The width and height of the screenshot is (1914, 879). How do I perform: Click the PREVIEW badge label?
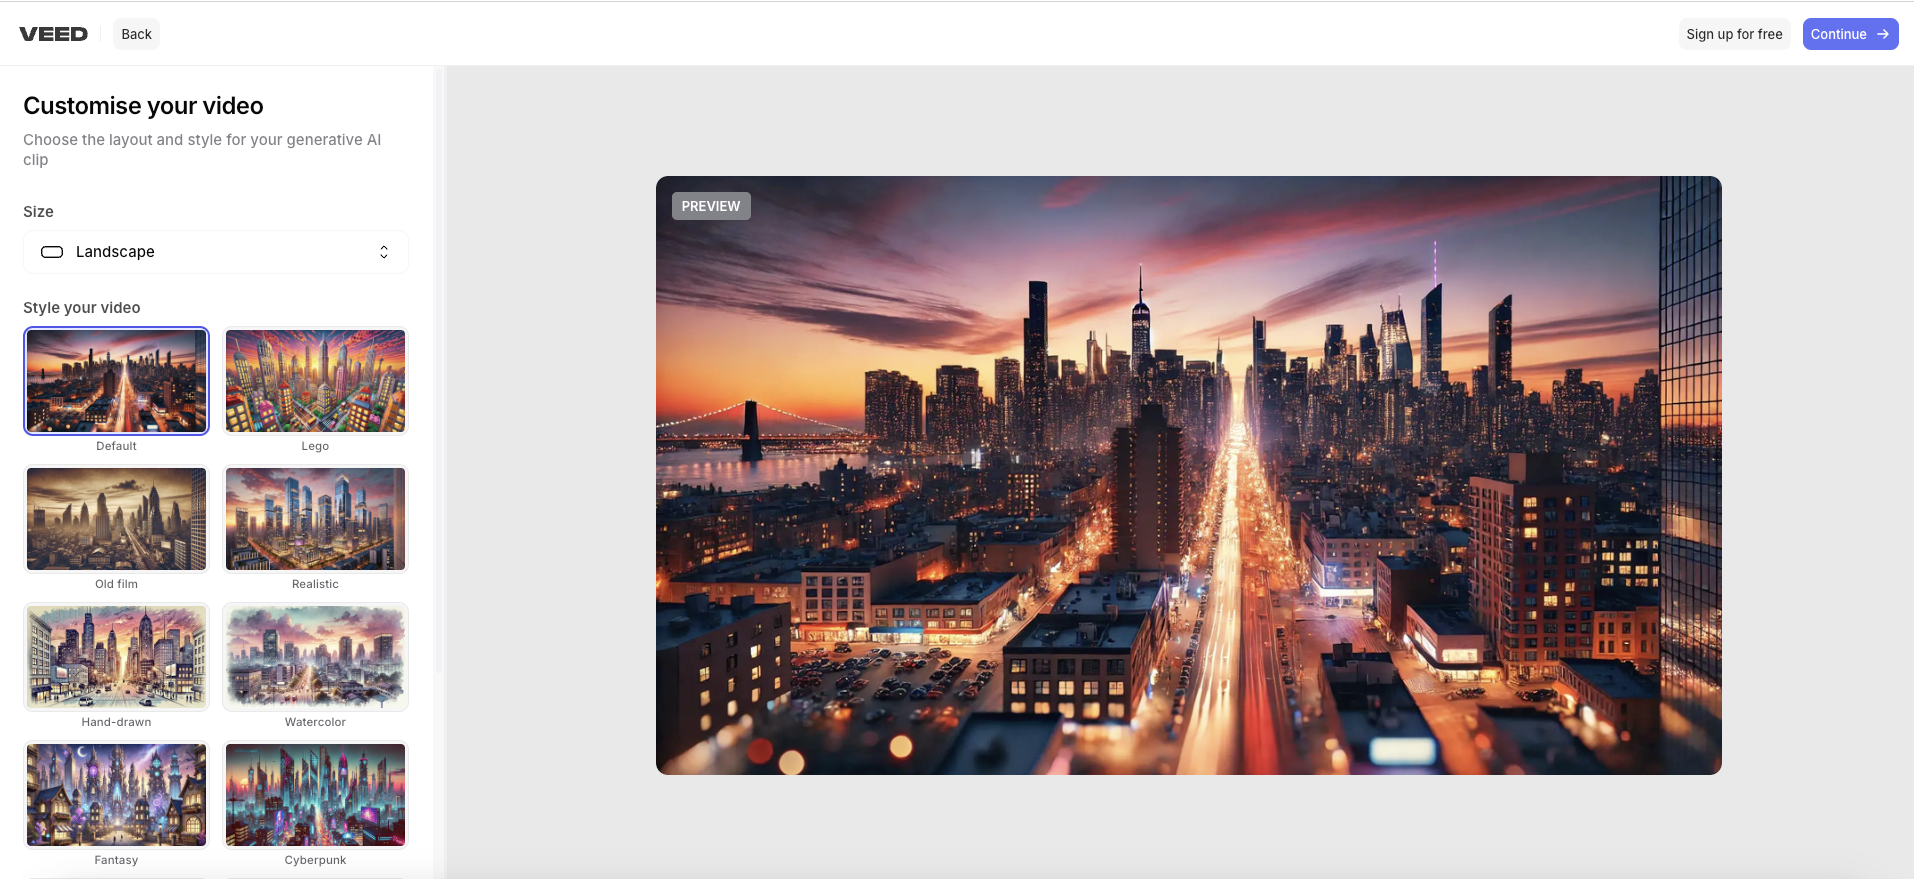(711, 206)
